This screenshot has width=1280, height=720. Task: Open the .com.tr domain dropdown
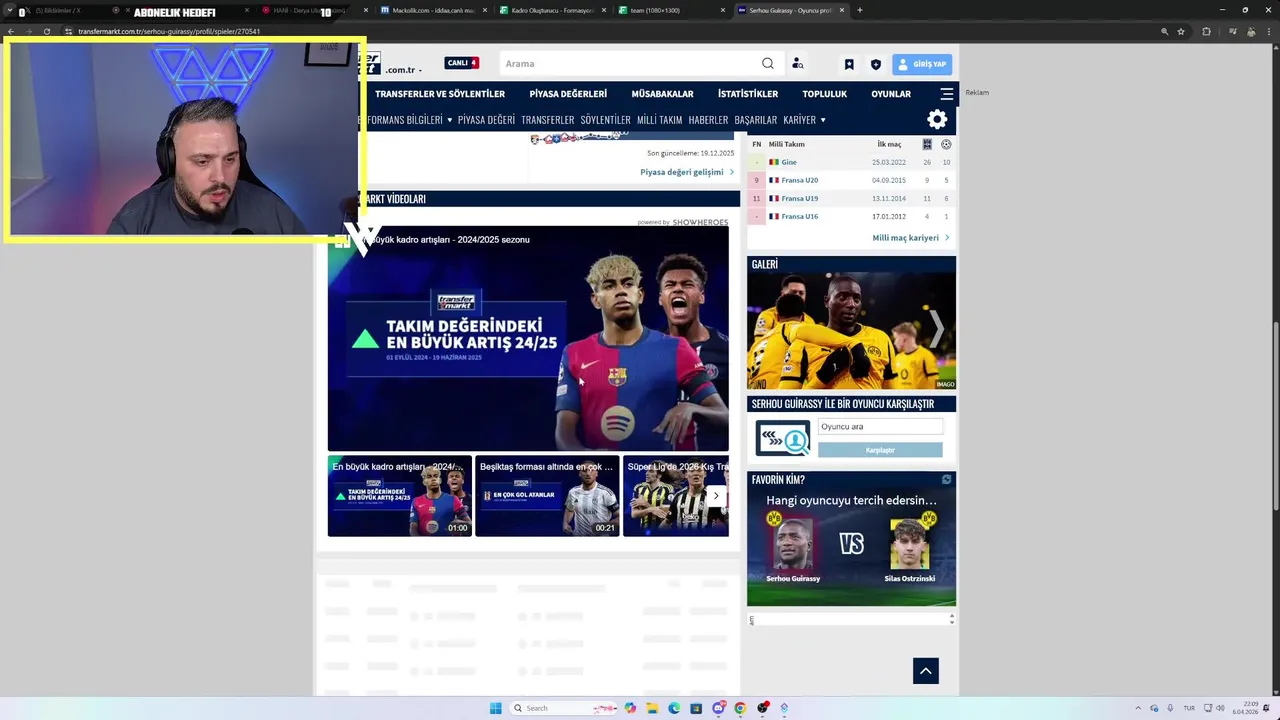[404, 70]
